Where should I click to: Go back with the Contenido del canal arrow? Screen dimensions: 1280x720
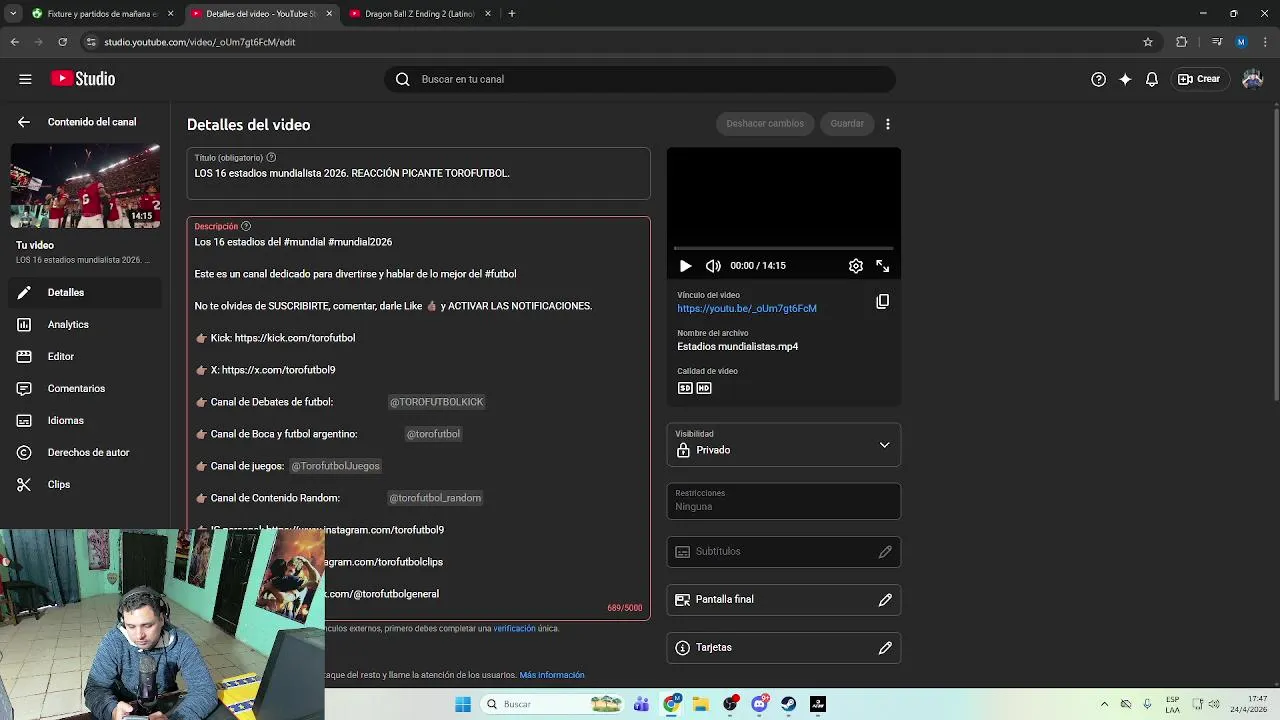click(x=24, y=122)
